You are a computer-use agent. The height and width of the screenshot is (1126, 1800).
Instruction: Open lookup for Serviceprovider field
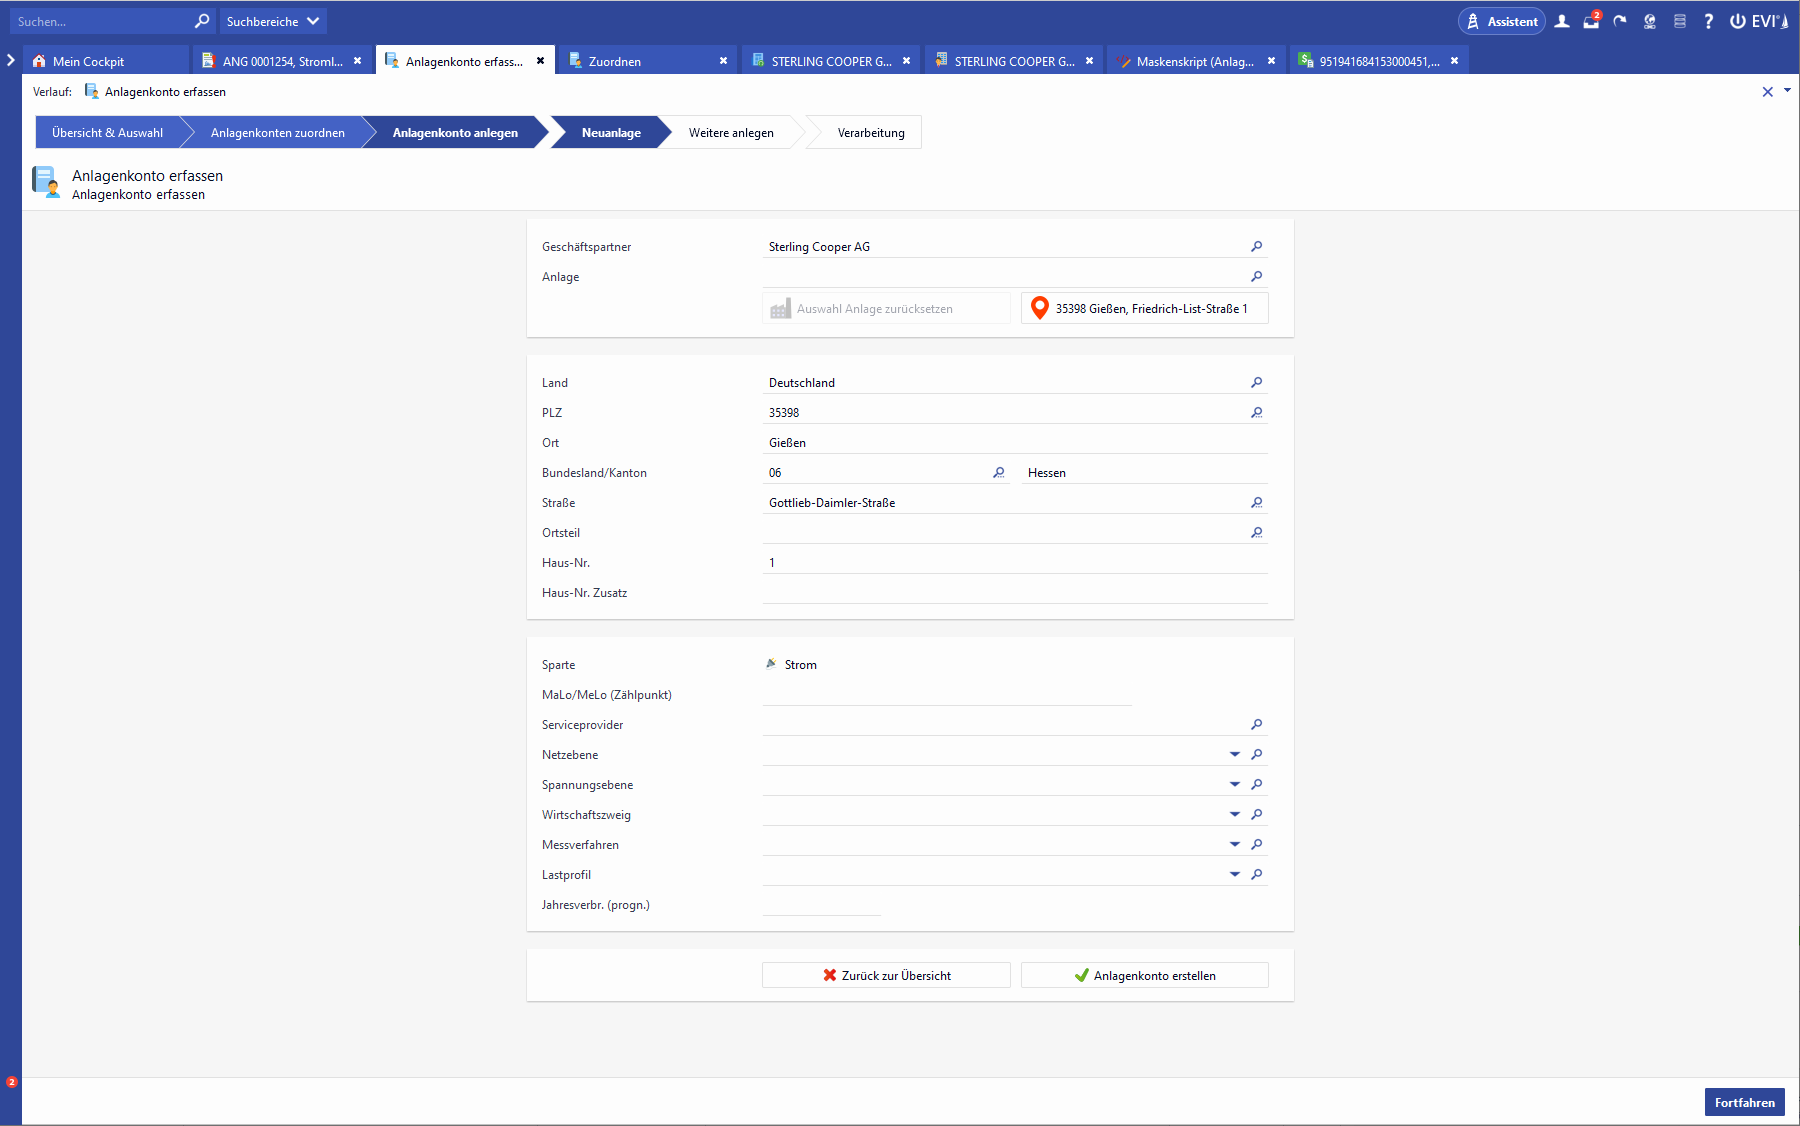(1256, 724)
